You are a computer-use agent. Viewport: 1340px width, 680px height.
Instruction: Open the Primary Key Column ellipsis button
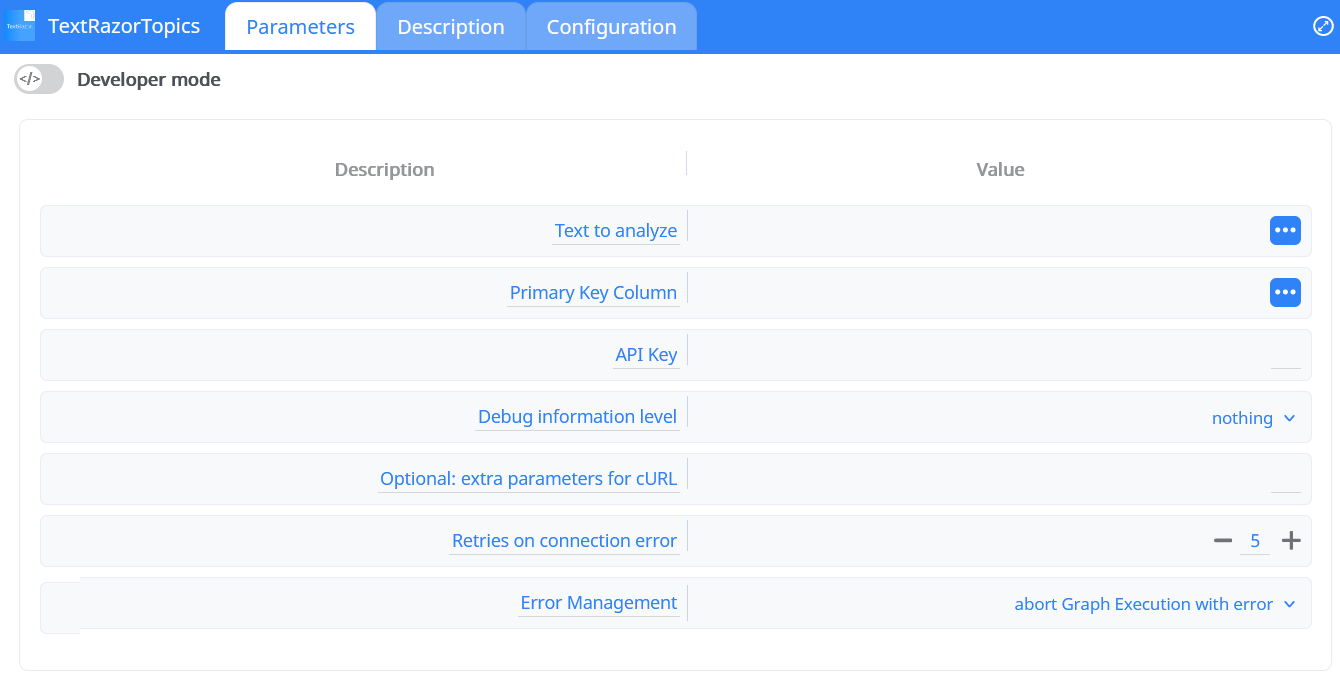click(x=1285, y=293)
